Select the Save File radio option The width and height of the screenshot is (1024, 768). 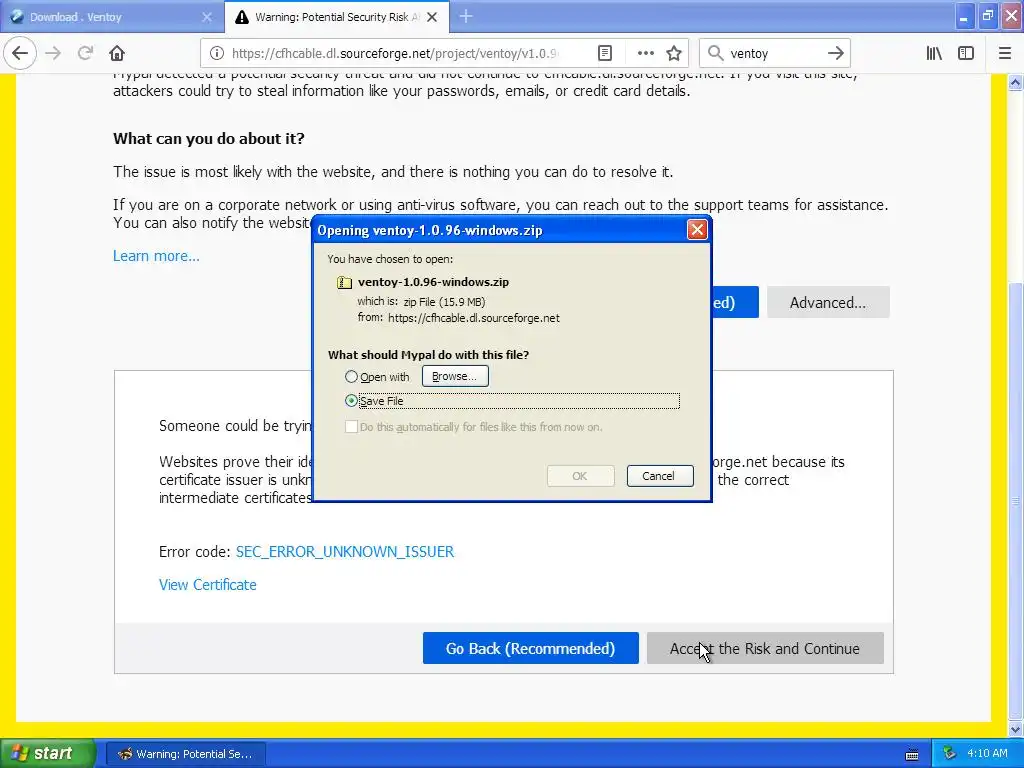[x=351, y=401]
